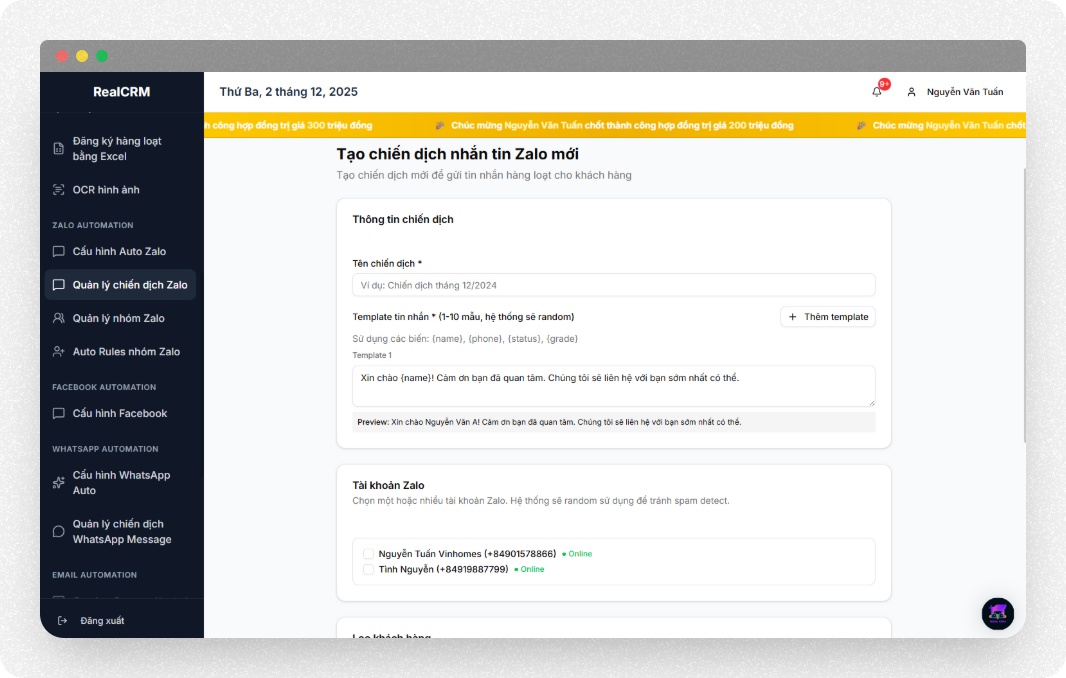Click the 300 triệu đồng banner text
Screen dimensions: 1066x678
pyautogui.click(x=288, y=125)
